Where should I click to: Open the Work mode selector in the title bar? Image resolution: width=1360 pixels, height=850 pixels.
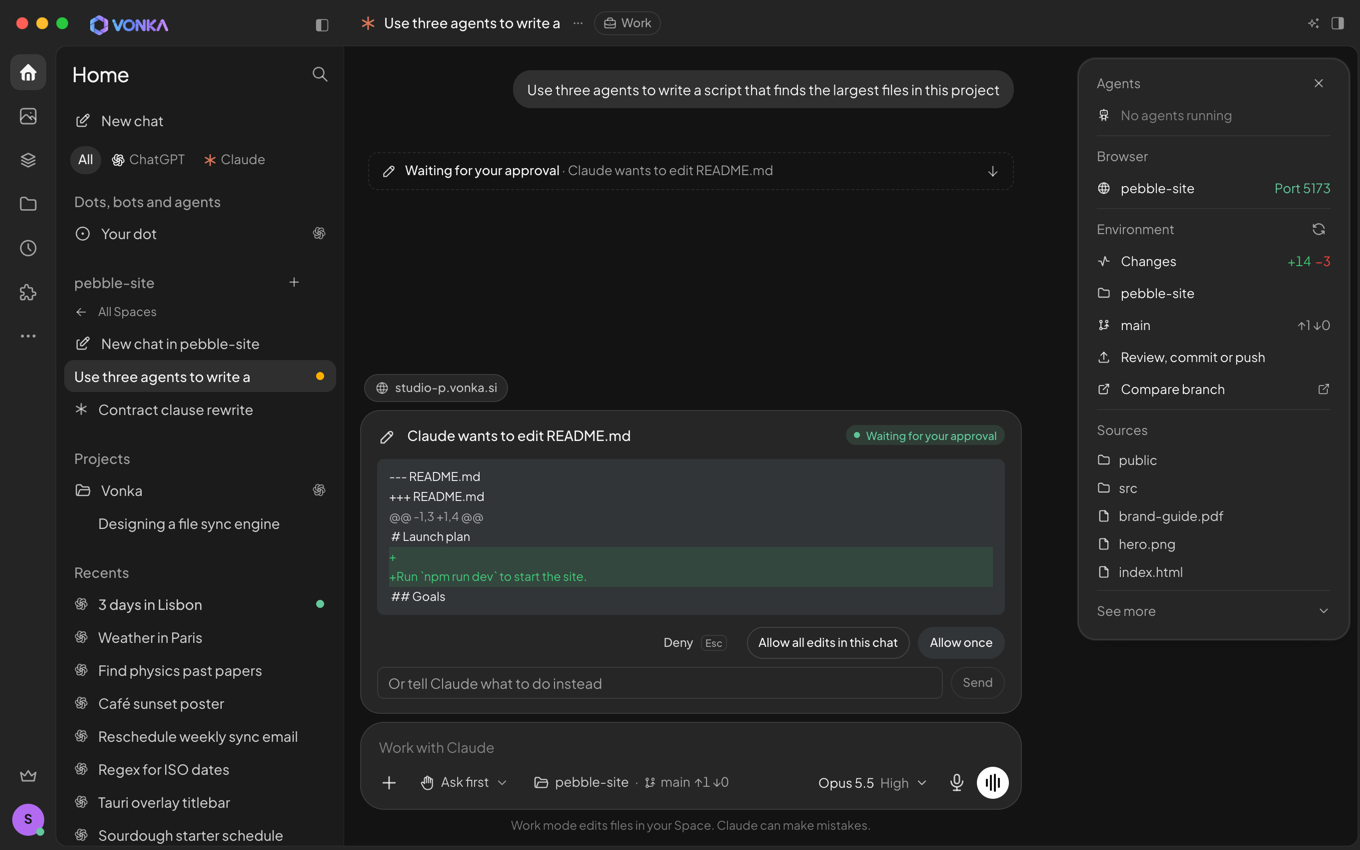click(628, 23)
